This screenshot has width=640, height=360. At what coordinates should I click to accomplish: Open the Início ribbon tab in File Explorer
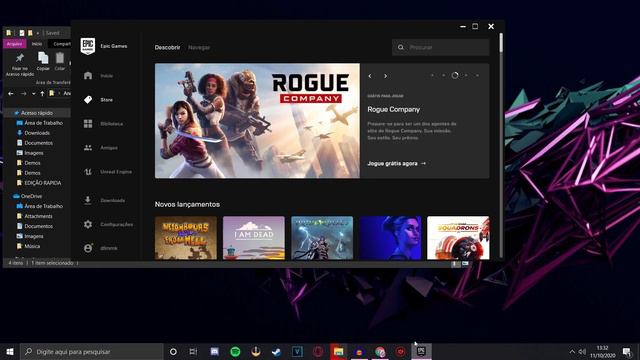[x=37, y=44]
